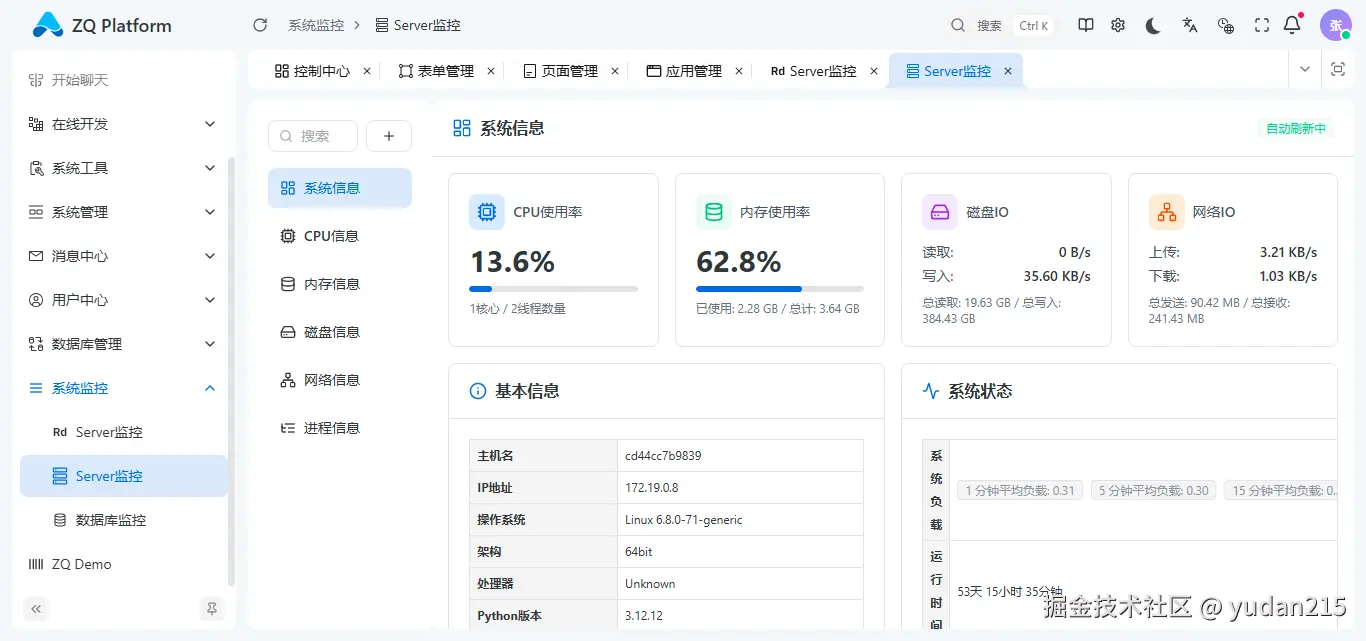Expand the 系统工具 menu
The height and width of the screenshot is (641, 1366).
click(124, 168)
